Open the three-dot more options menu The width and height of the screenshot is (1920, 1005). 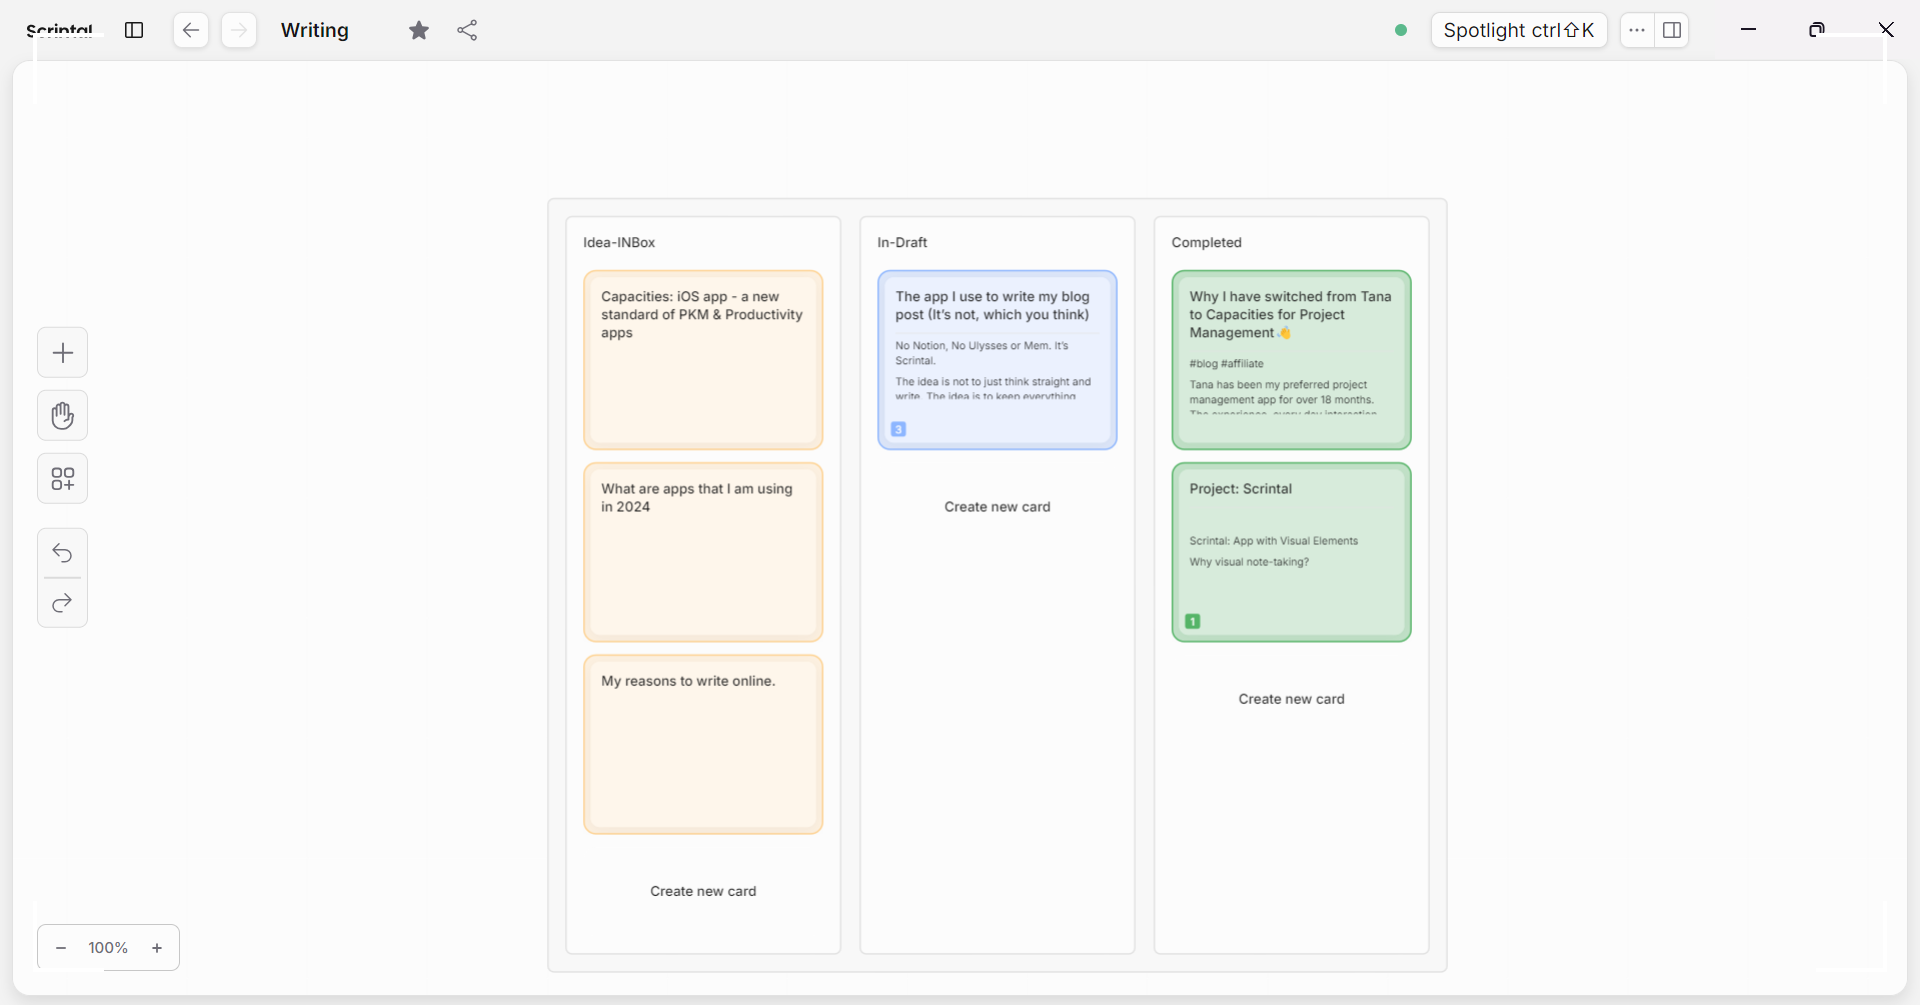coord(1637,30)
